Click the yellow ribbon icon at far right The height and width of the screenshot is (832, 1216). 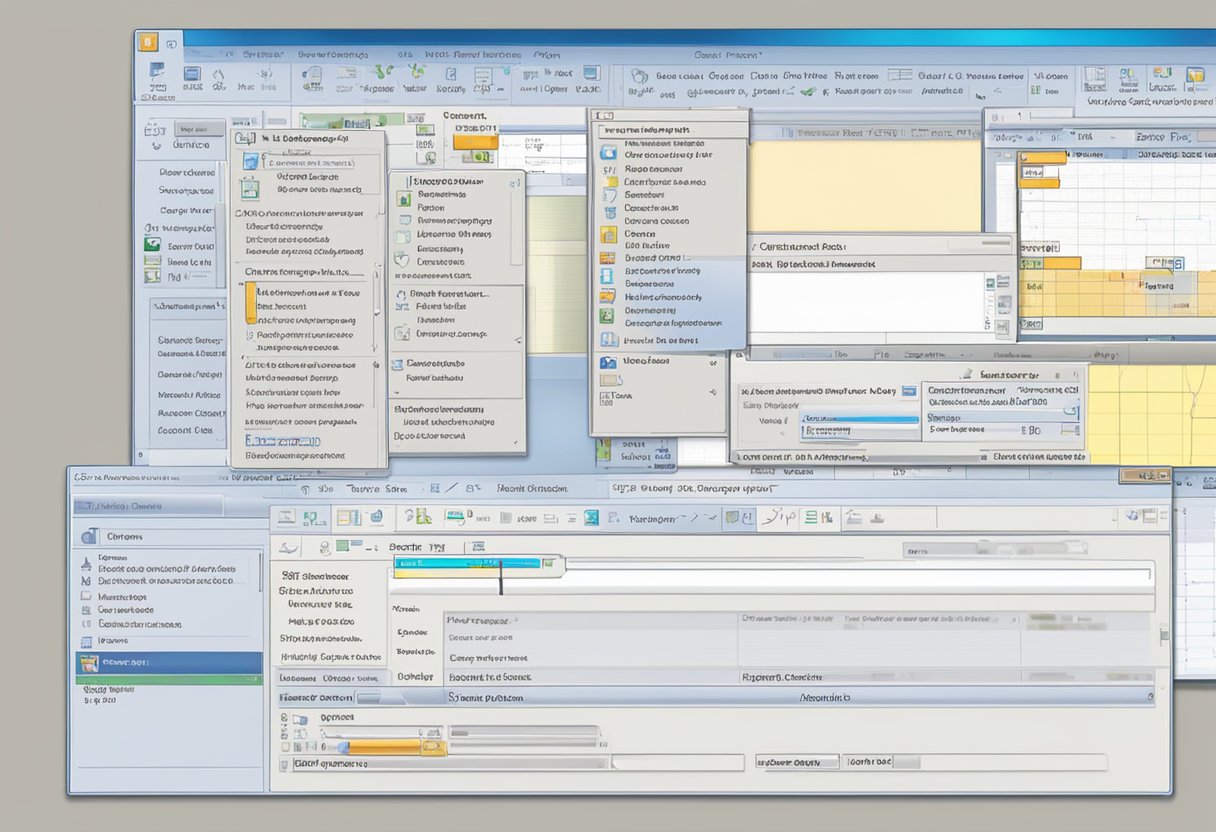[1194, 77]
